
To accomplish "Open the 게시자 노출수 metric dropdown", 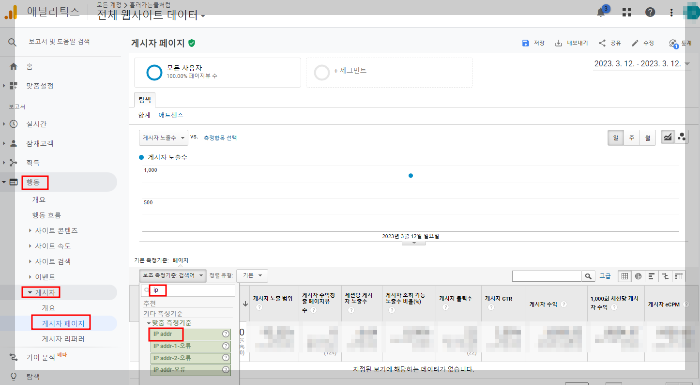I will pyautogui.click(x=163, y=138).
